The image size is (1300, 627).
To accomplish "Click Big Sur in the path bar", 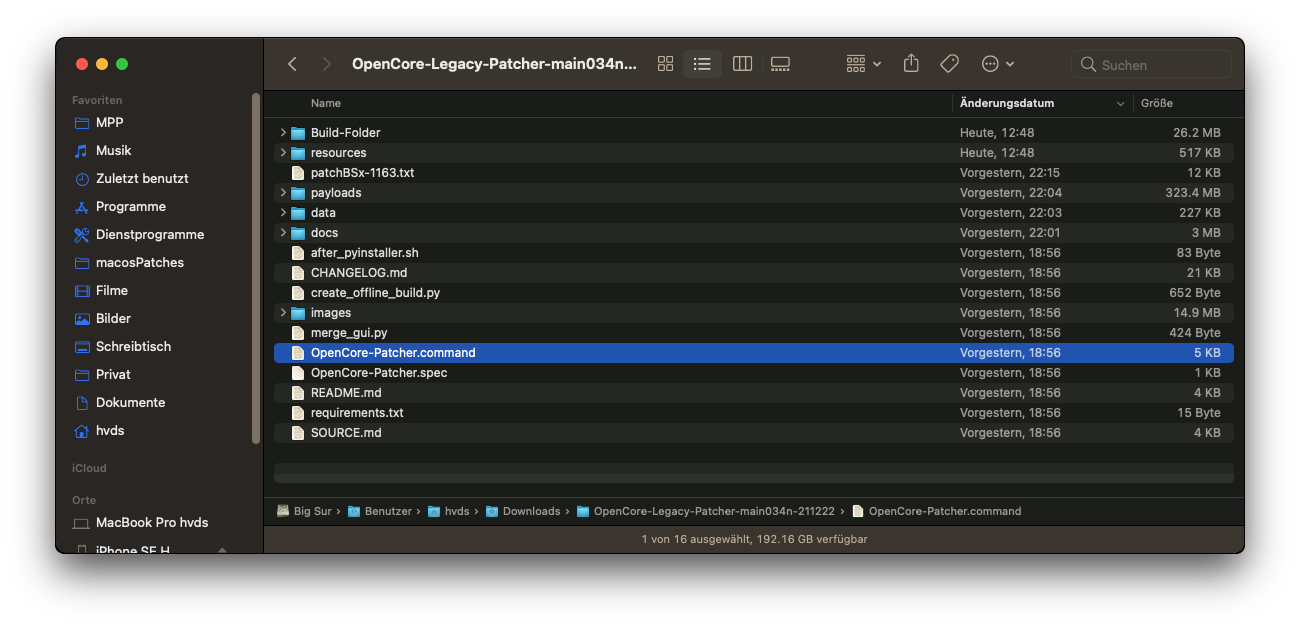I will click(304, 511).
